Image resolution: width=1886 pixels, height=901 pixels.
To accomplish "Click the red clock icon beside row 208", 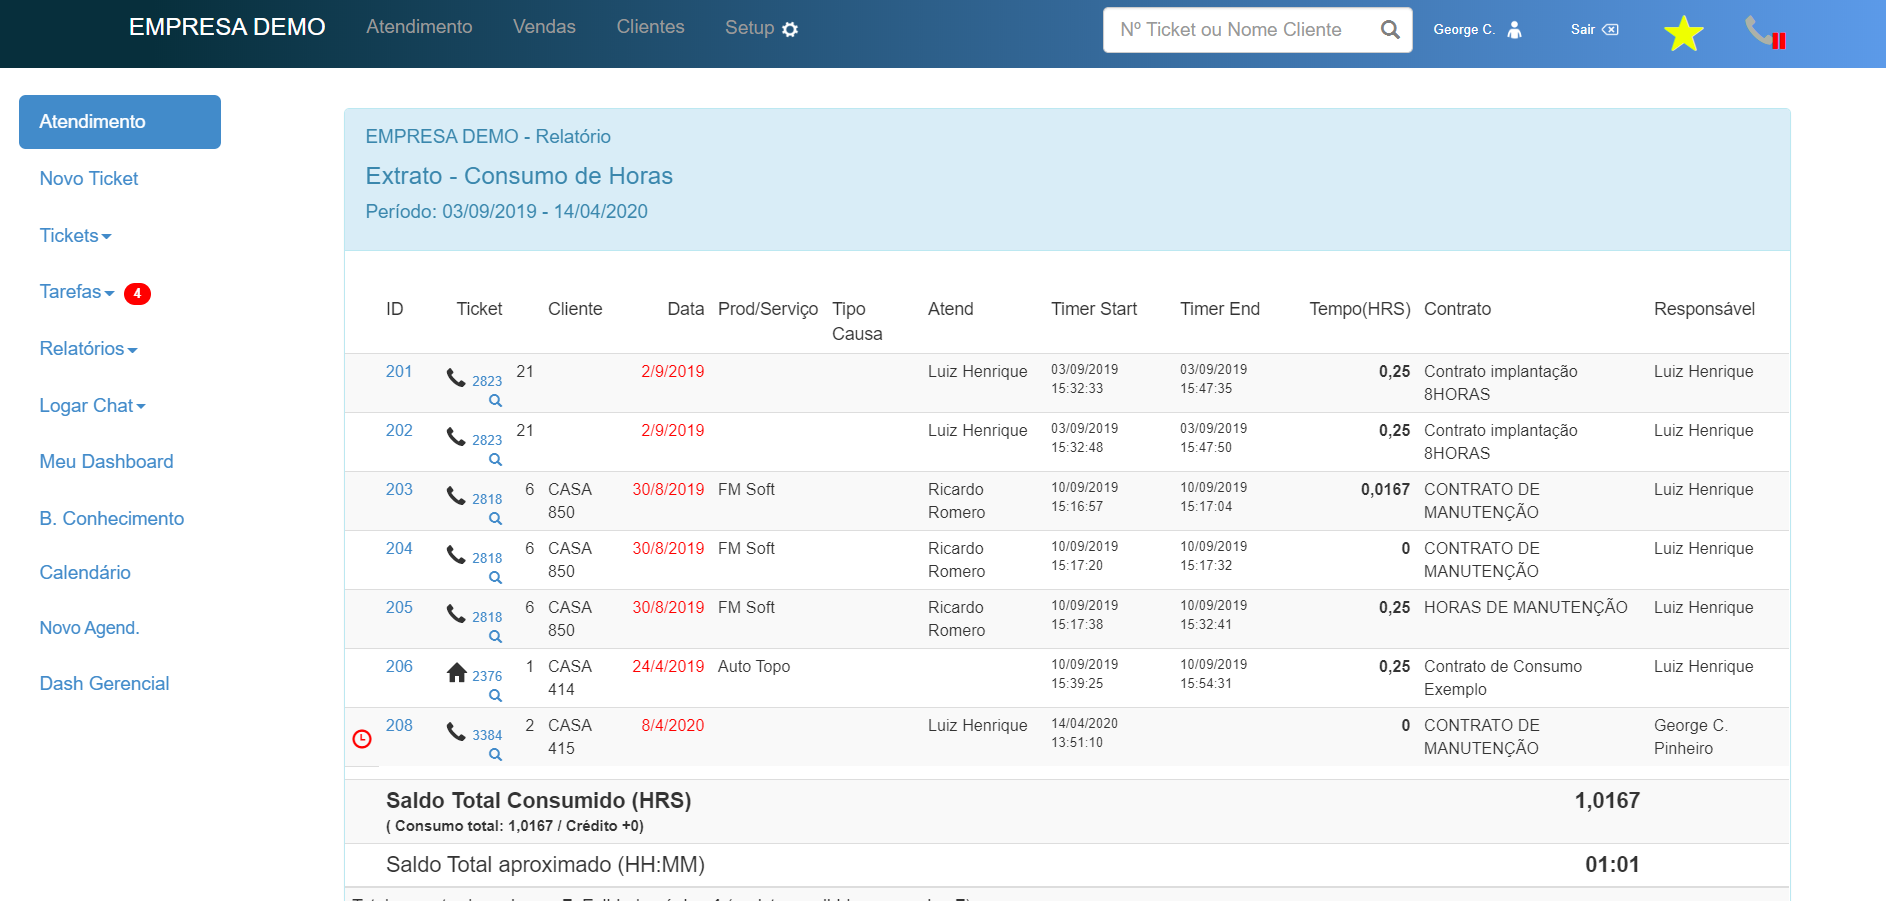I will coord(362,739).
